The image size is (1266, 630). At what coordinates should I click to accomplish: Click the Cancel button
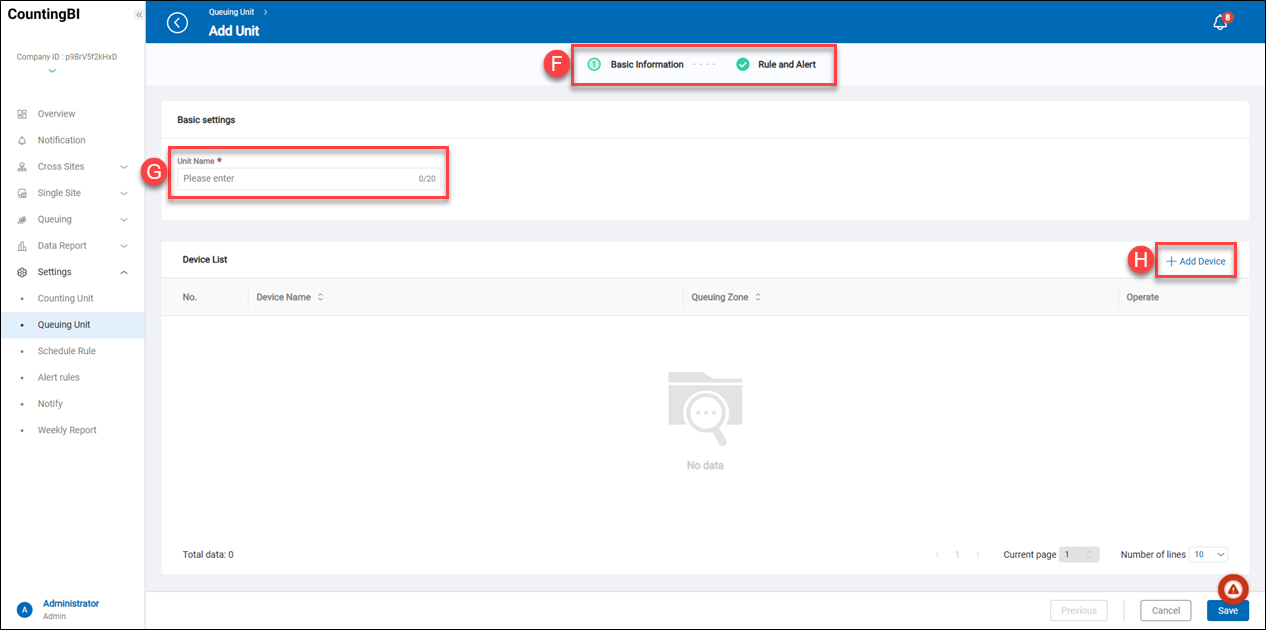pyautogui.click(x=1165, y=610)
